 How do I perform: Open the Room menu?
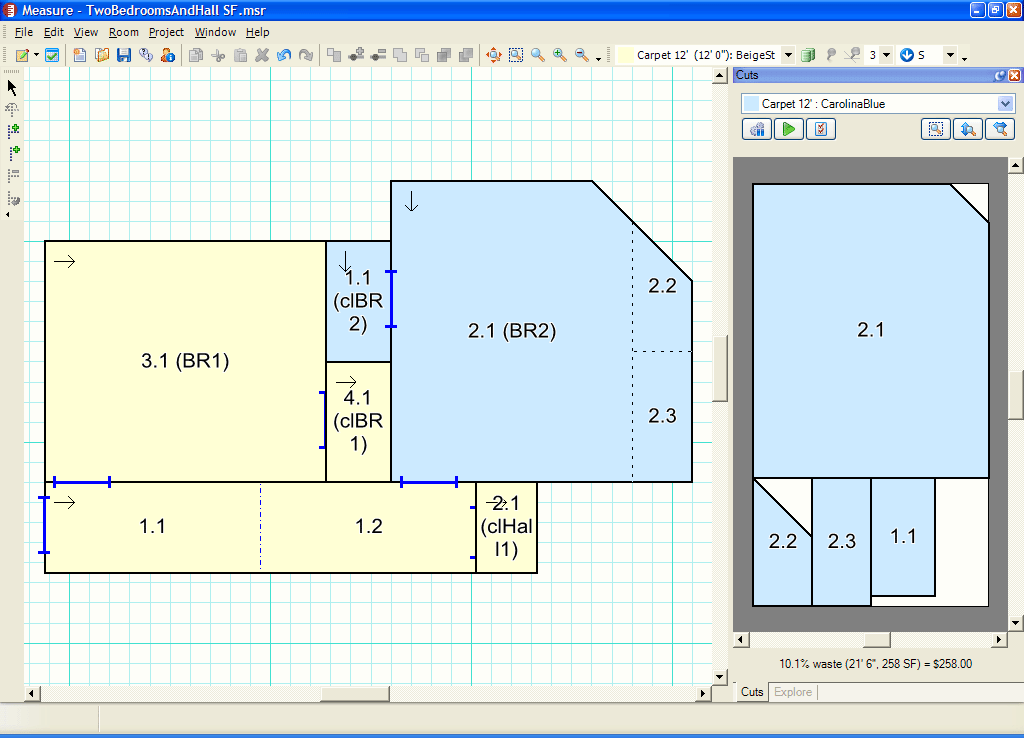(x=124, y=32)
